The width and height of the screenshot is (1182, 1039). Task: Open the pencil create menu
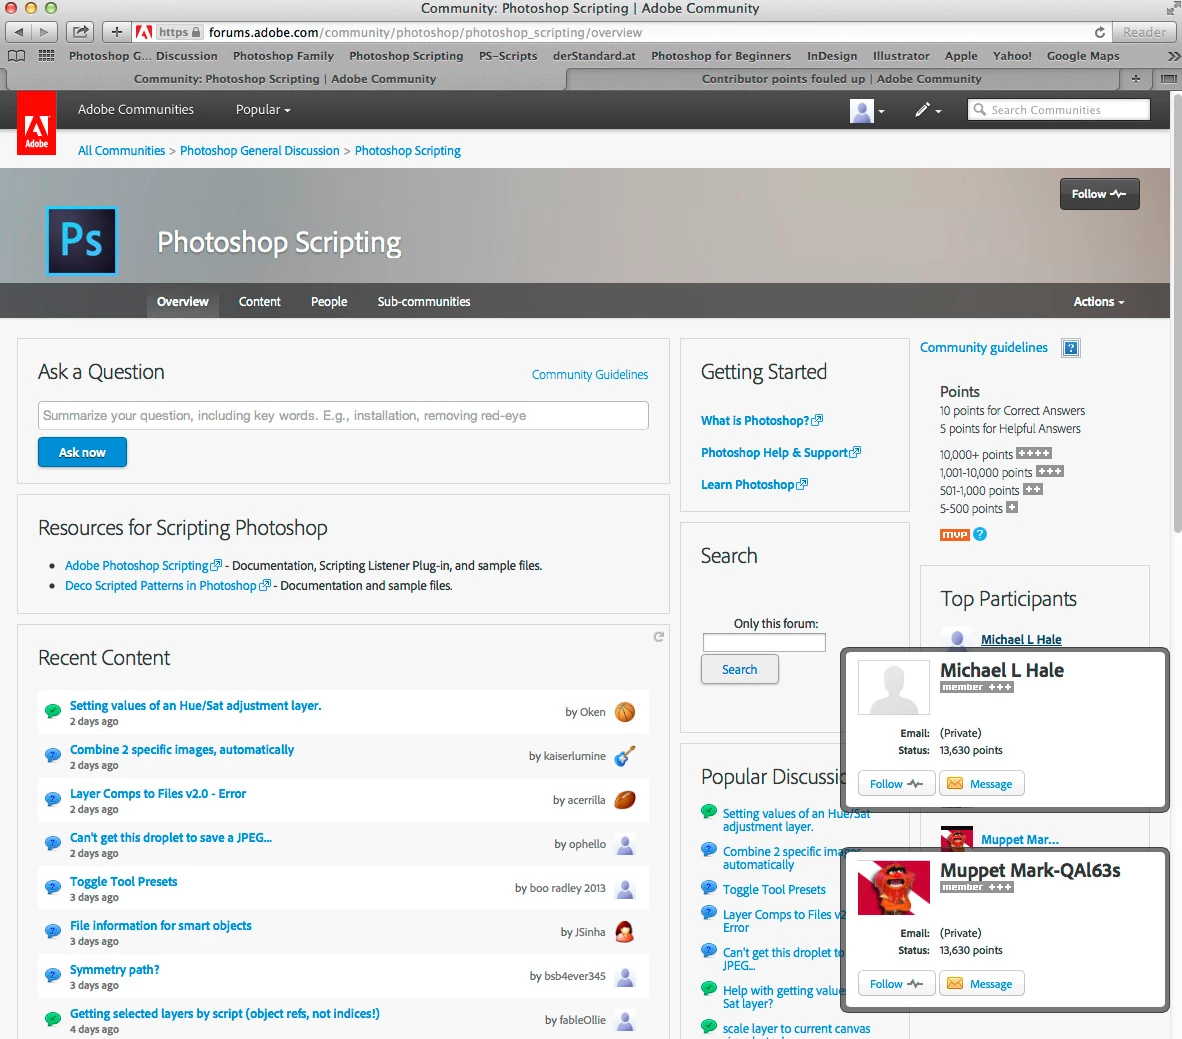pos(928,110)
